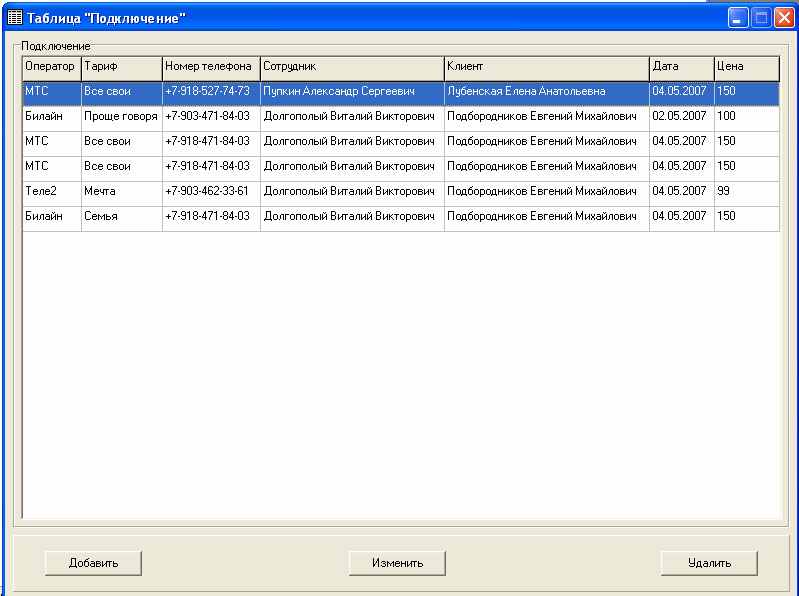Image resolution: width=799 pixels, height=596 pixels.
Task: Select Все свои cell in Пупкин row
Action: pyautogui.click(x=122, y=94)
